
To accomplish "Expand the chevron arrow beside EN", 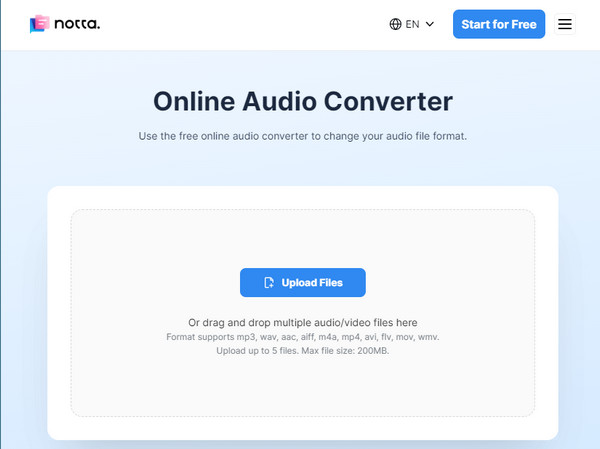I will coord(430,24).
